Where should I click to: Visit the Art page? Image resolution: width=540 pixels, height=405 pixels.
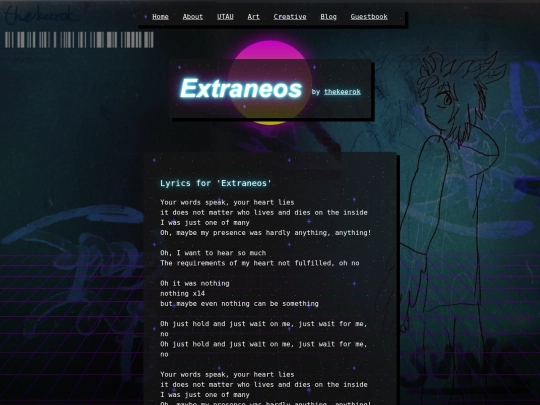(253, 17)
